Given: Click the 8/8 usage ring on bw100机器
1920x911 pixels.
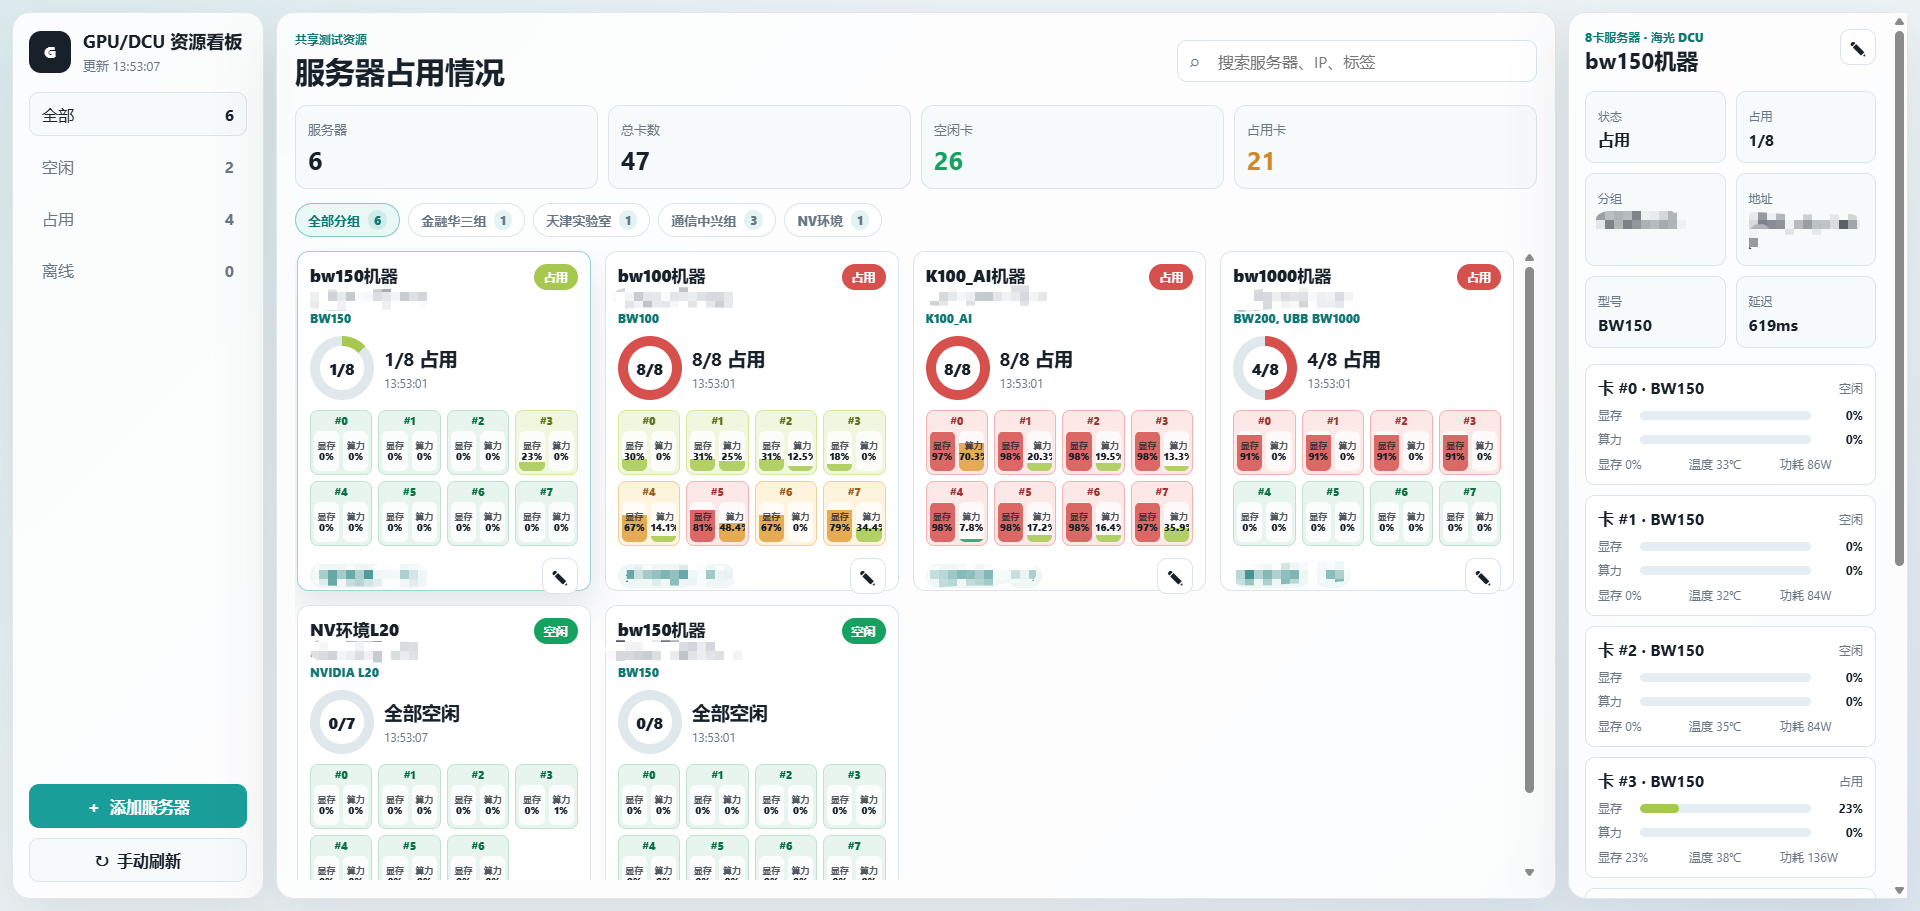Looking at the screenshot, I should click(x=650, y=369).
